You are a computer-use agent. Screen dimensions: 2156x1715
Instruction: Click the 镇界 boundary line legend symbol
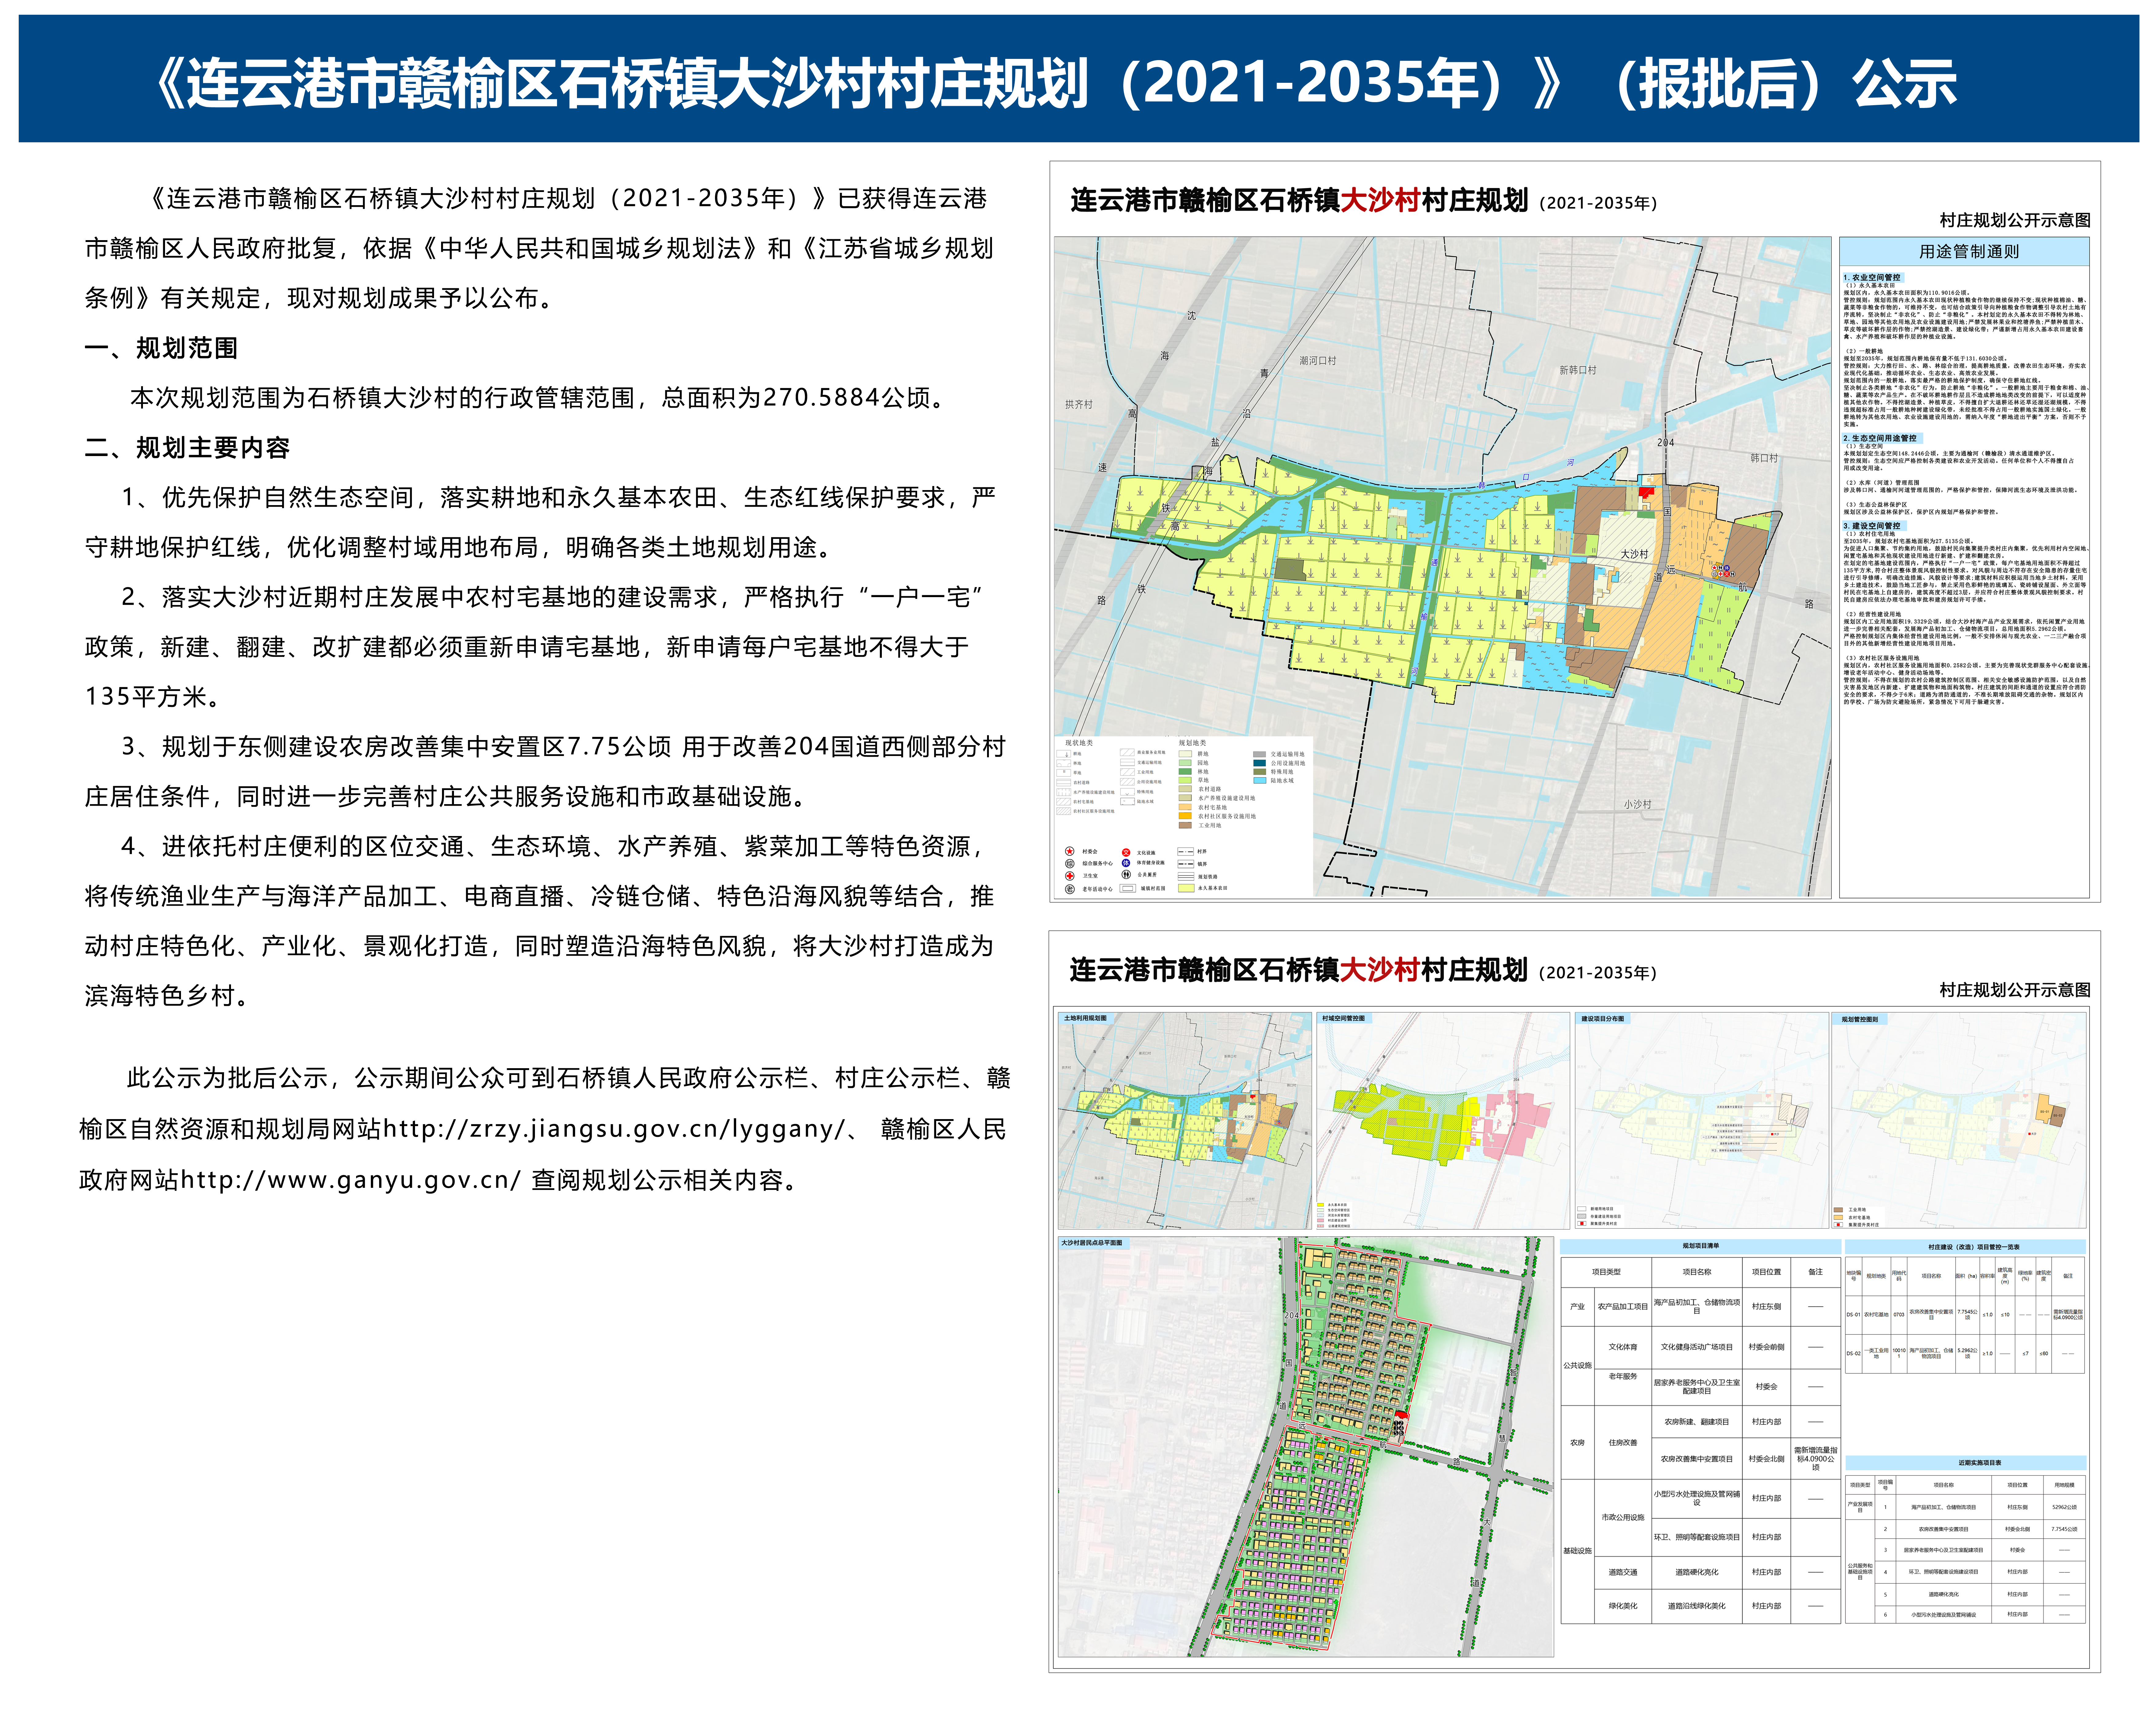coord(1186,864)
